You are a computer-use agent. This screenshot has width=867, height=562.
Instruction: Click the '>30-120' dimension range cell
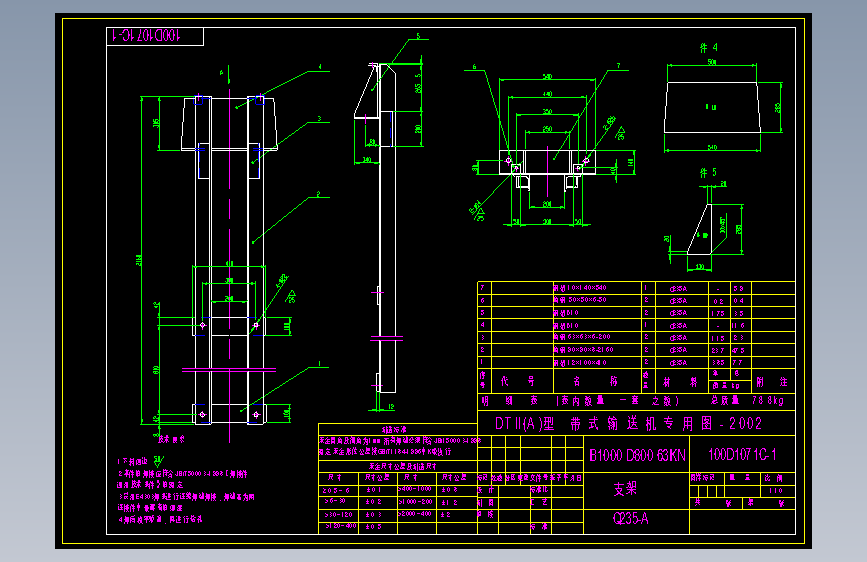pyautogui.click(x=338, y=514)
